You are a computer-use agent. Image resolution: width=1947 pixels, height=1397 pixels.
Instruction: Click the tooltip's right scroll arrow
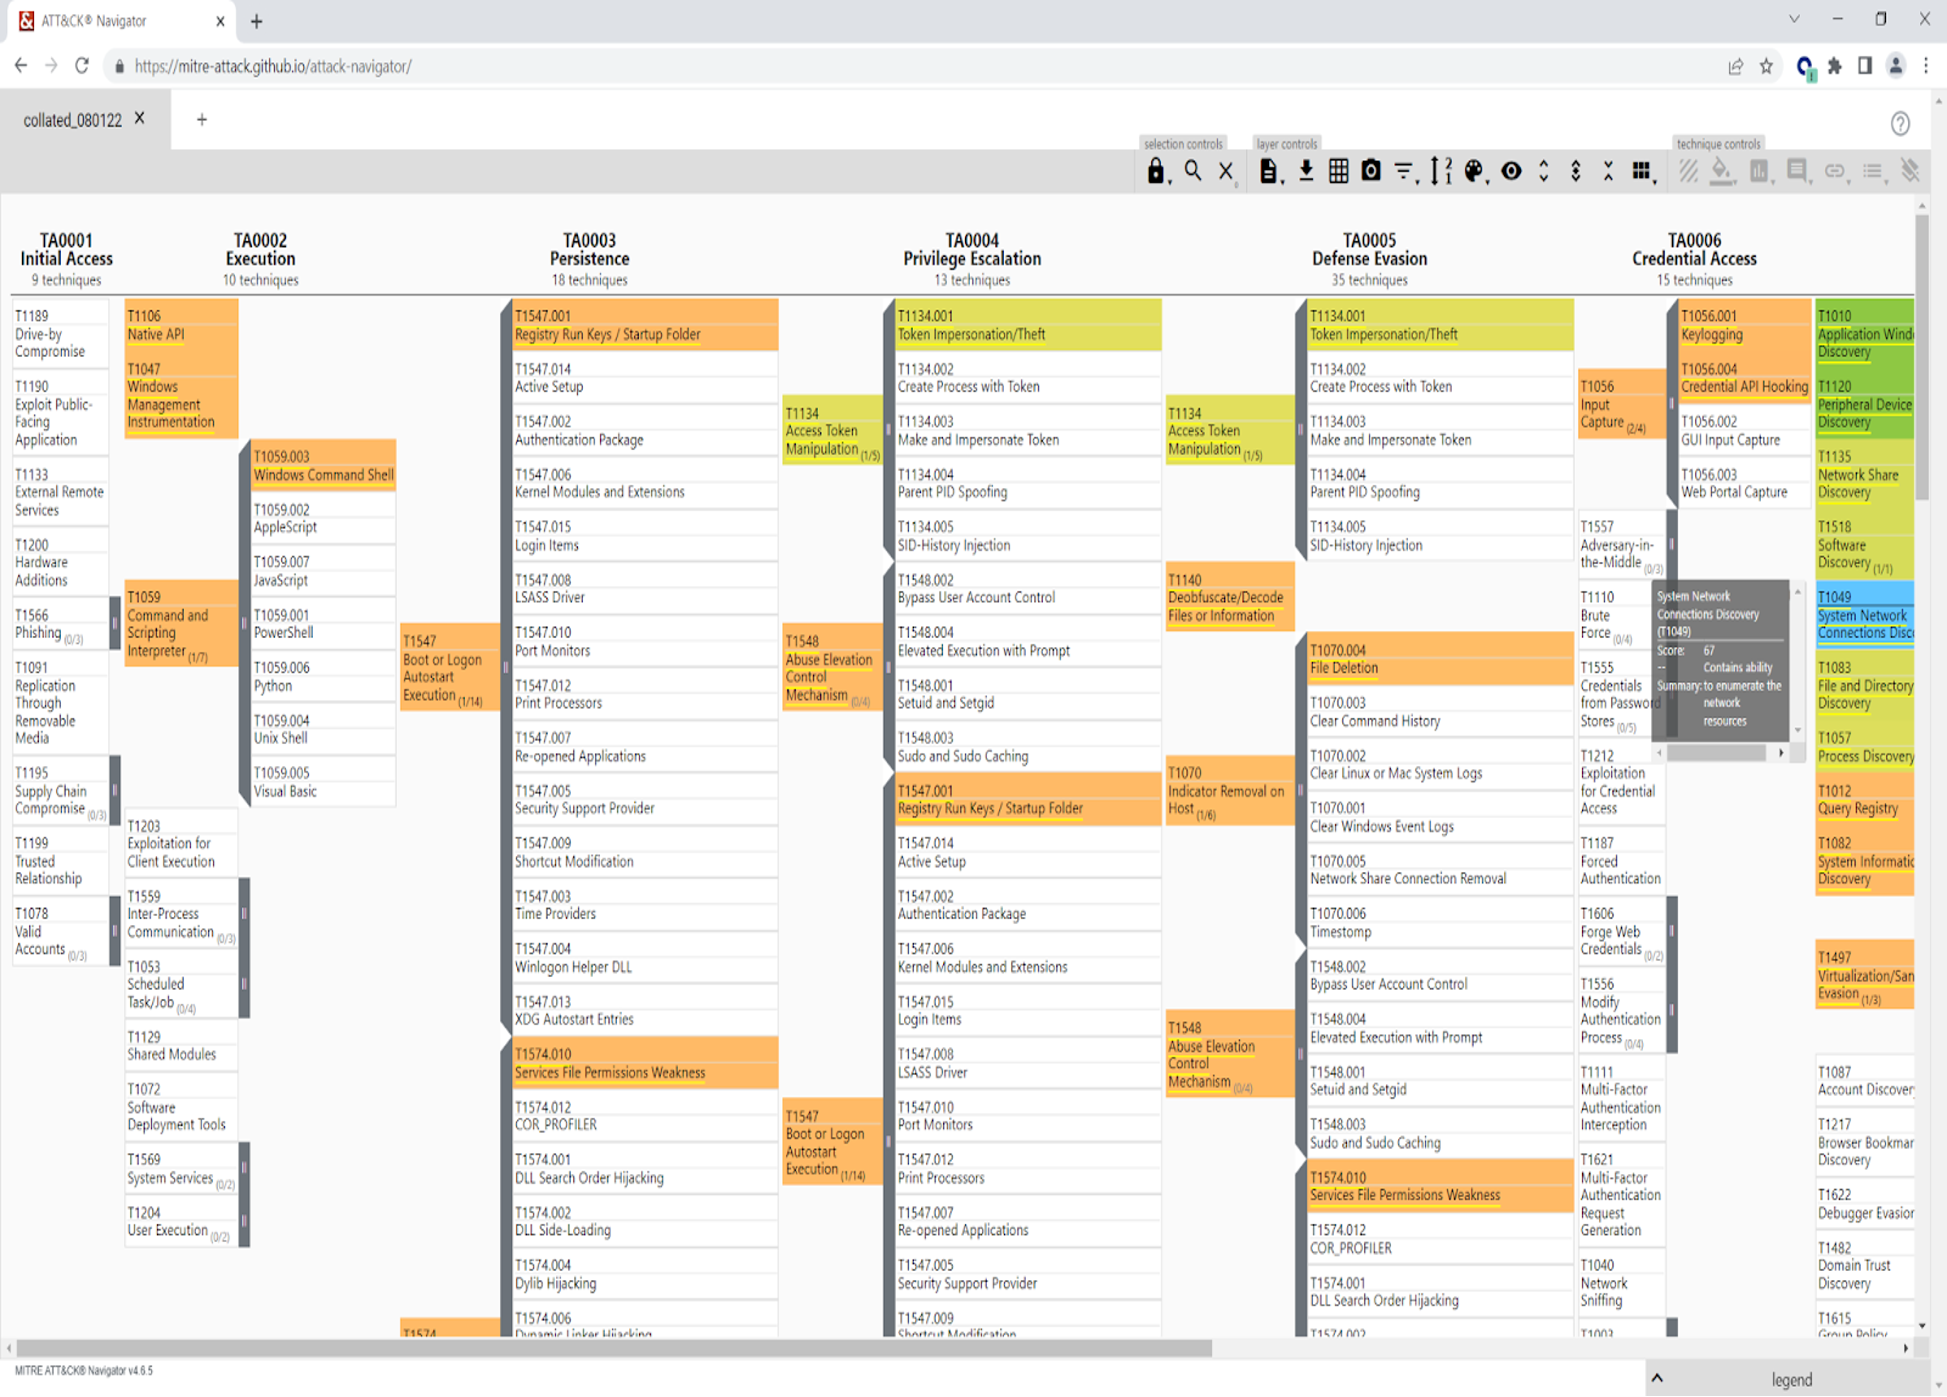1781,753
